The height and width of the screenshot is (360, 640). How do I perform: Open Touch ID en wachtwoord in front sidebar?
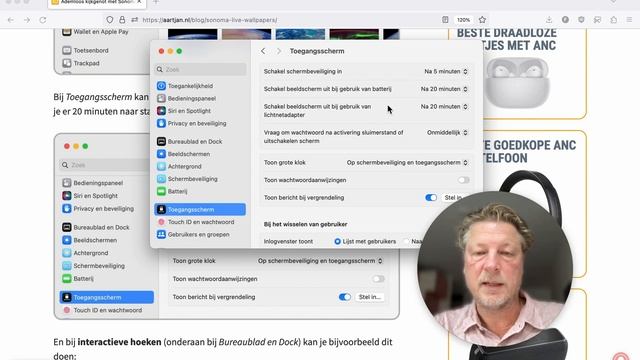pyautogui.click(x=200, y=222)
